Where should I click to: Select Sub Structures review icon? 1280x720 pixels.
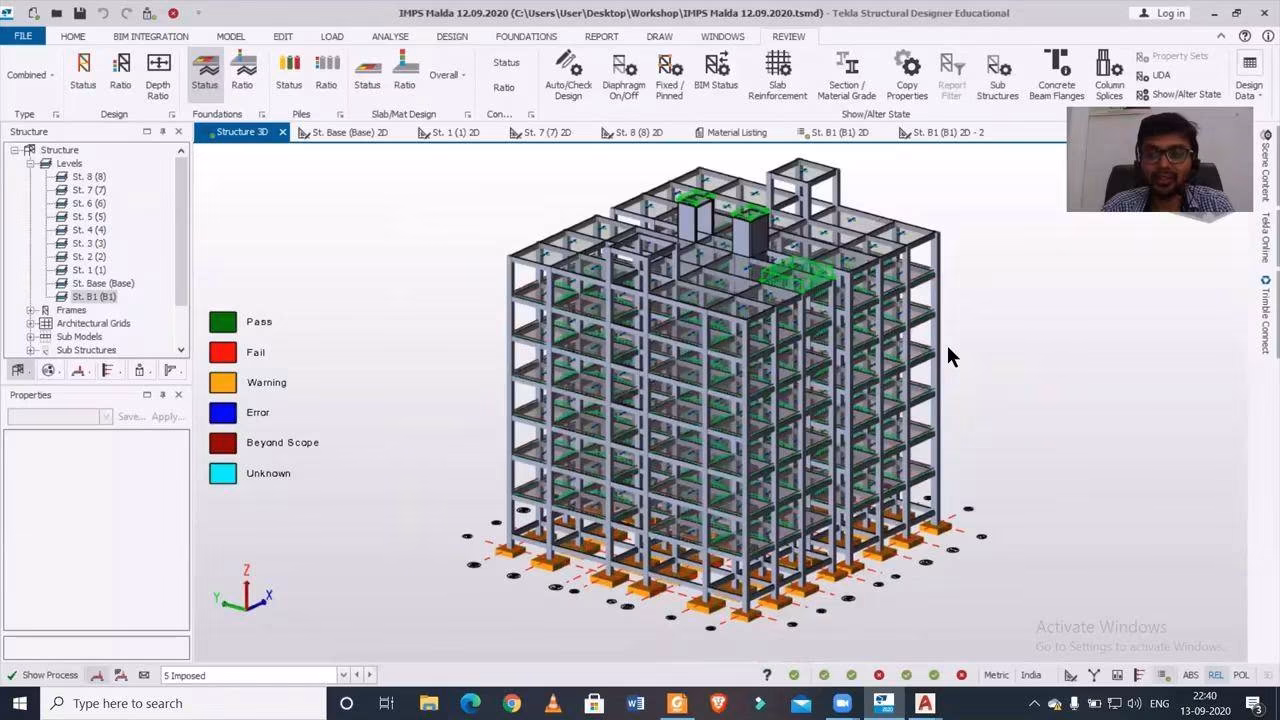coord(997,76)
